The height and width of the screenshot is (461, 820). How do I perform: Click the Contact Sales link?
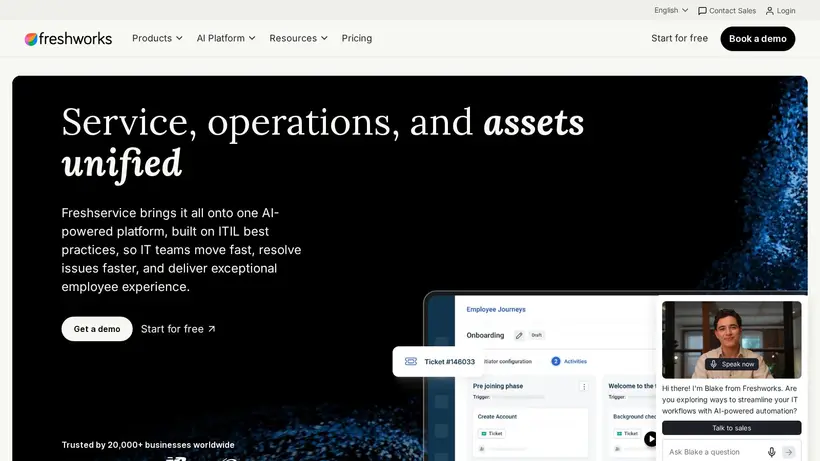pos(726,10)
